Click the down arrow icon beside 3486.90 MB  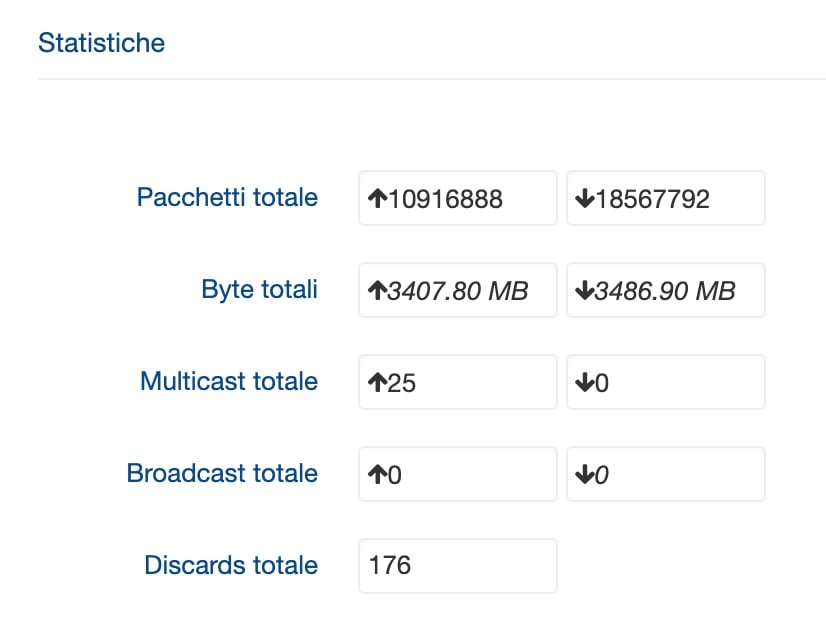tap(585, 291)
